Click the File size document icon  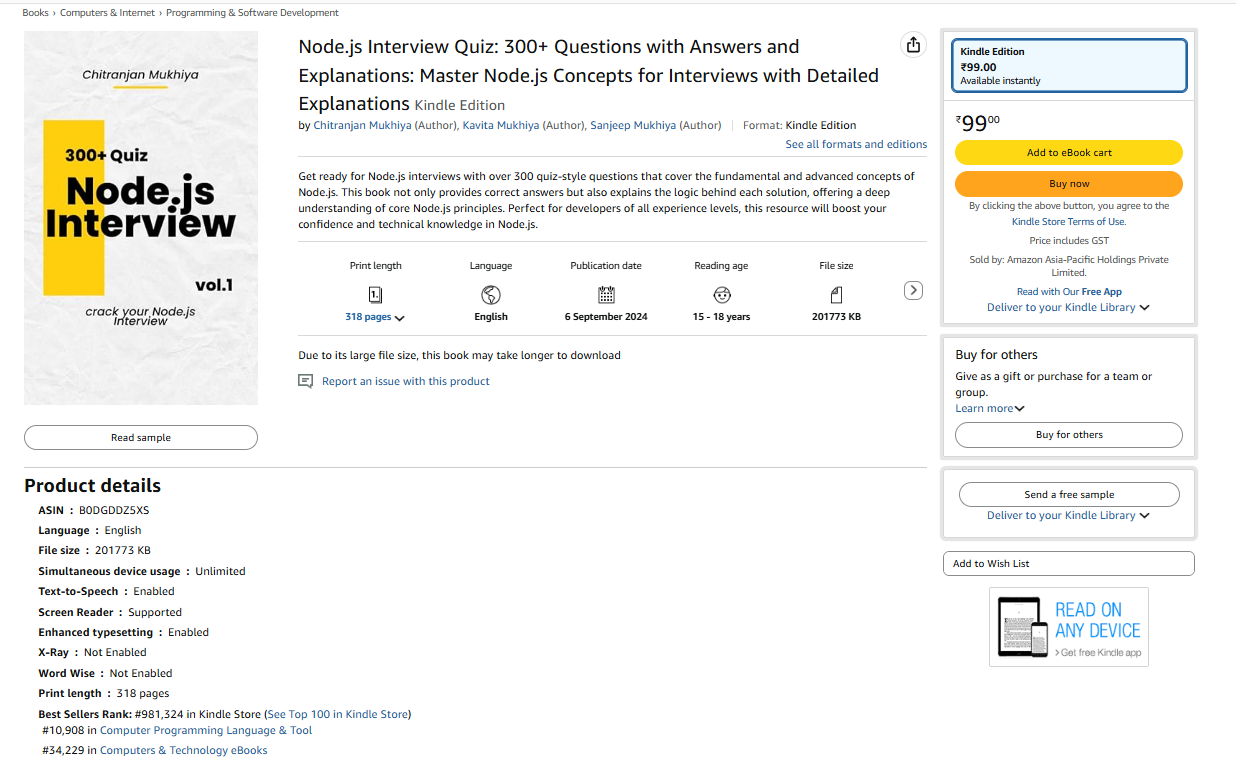coord(836,294)
